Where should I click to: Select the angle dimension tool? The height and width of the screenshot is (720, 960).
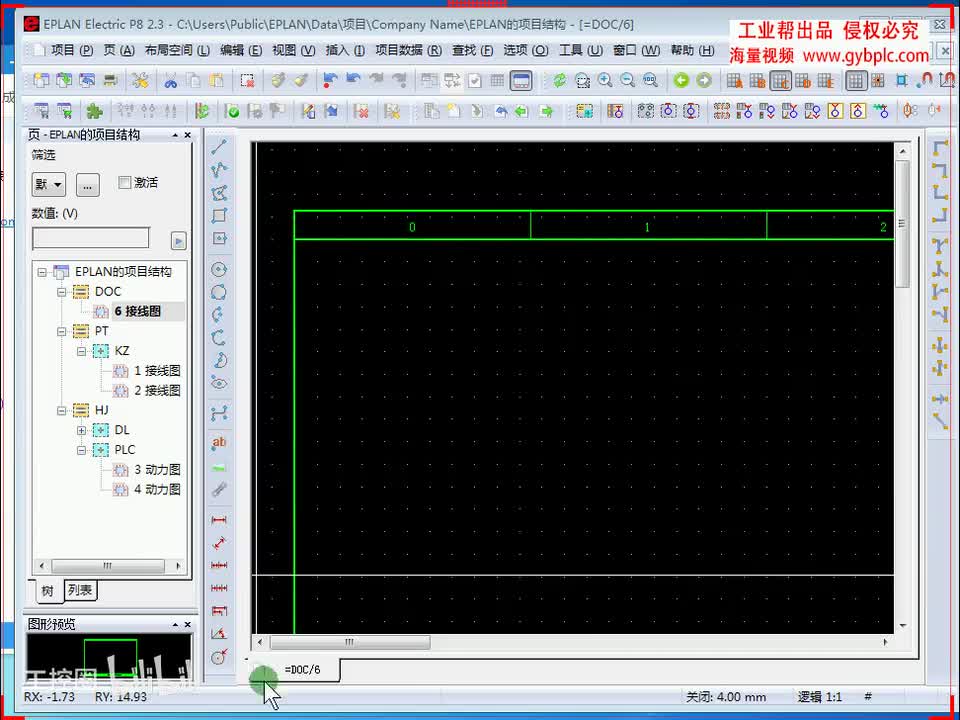[x=219, y=634]
